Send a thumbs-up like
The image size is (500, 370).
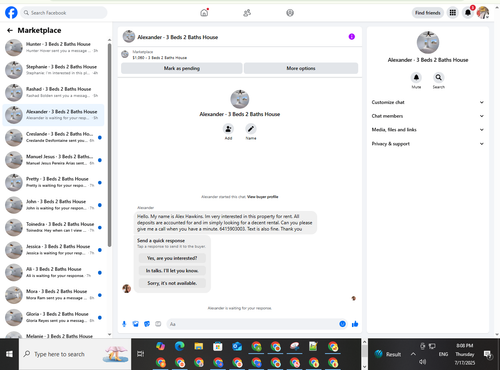pyautogui.click(x=355, y=324)
